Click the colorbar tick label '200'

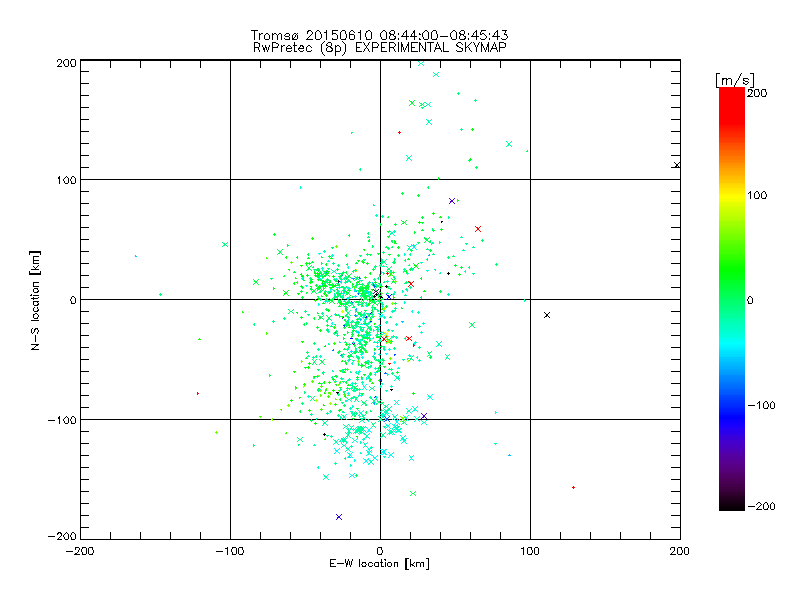757,93
